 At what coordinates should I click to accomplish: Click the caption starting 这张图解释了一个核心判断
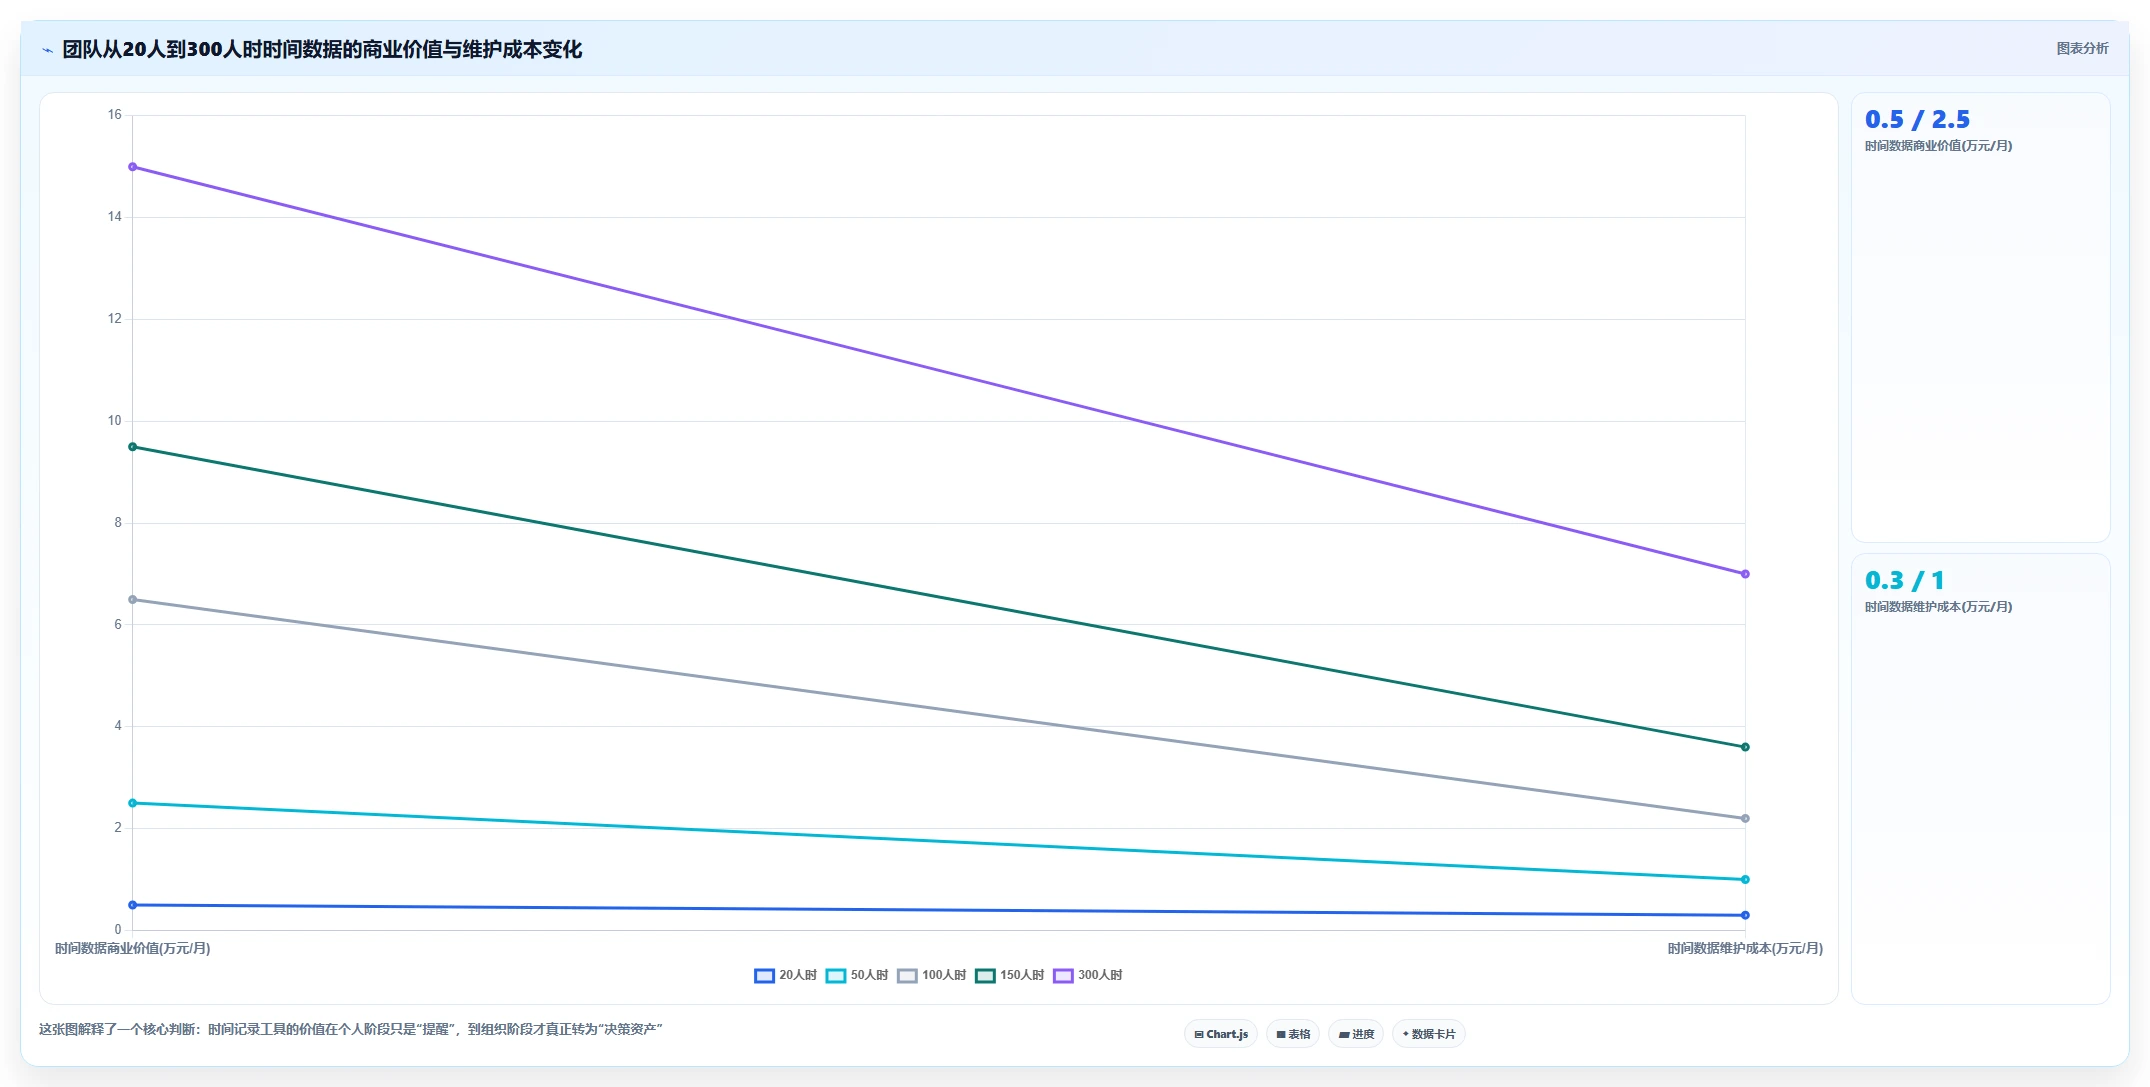[x=350, y=1029]
